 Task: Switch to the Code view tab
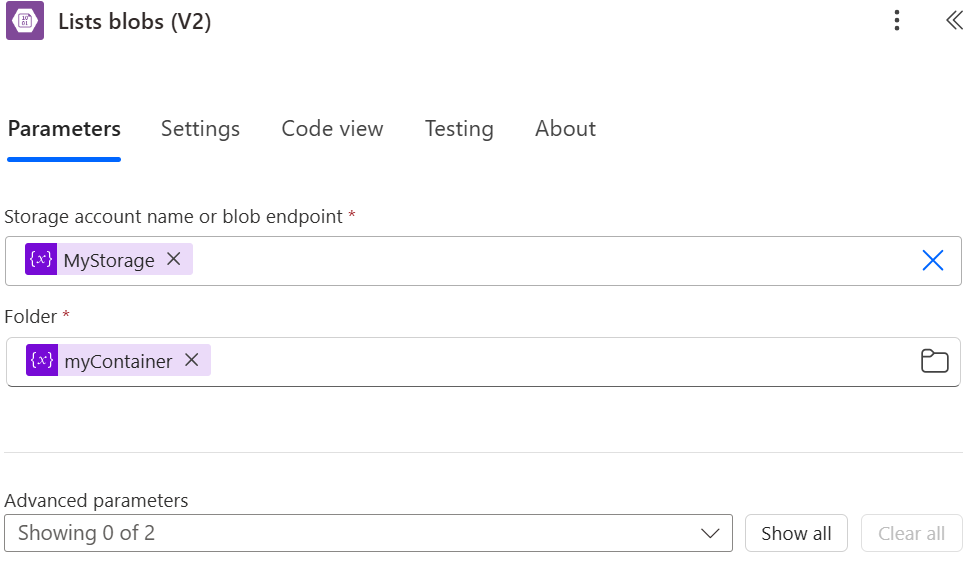[332, 129]
